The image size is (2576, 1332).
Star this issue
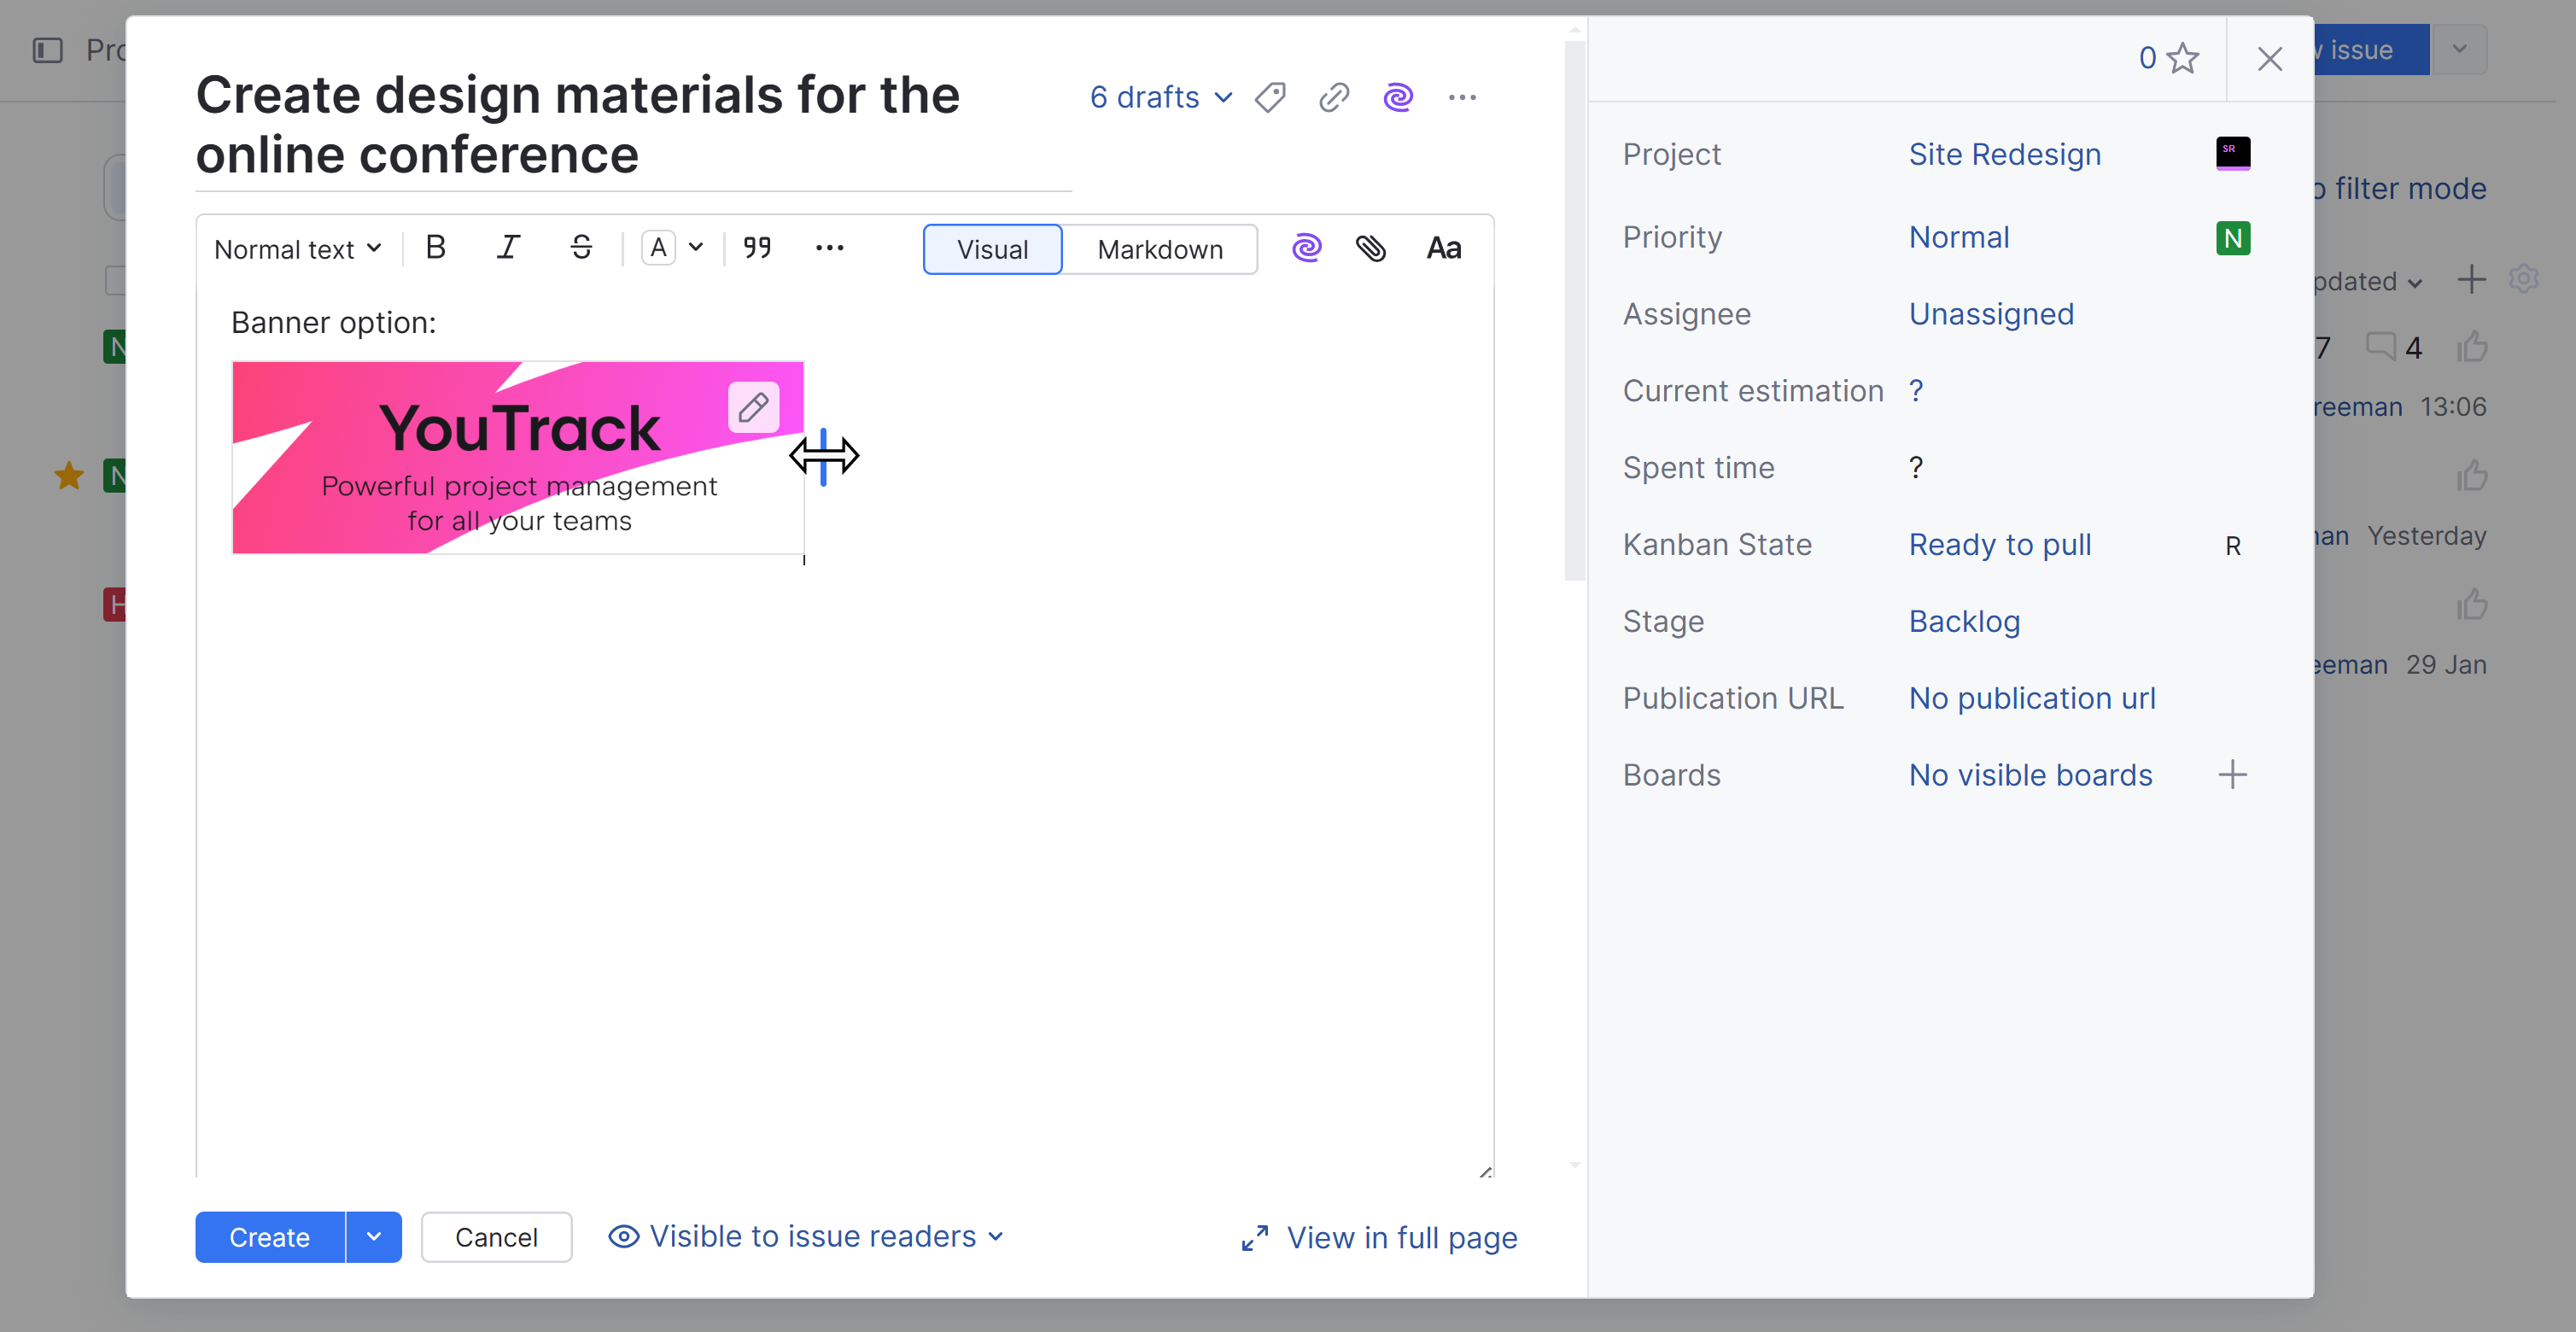tap(2183, 58)
